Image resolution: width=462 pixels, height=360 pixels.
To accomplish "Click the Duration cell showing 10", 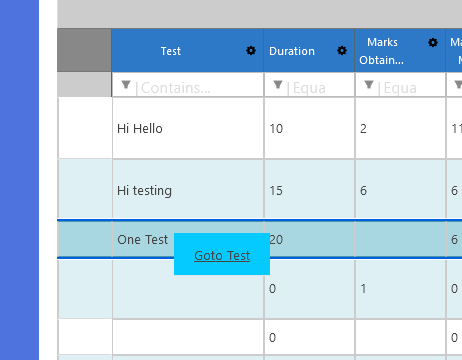I will (x=310, y=128).
